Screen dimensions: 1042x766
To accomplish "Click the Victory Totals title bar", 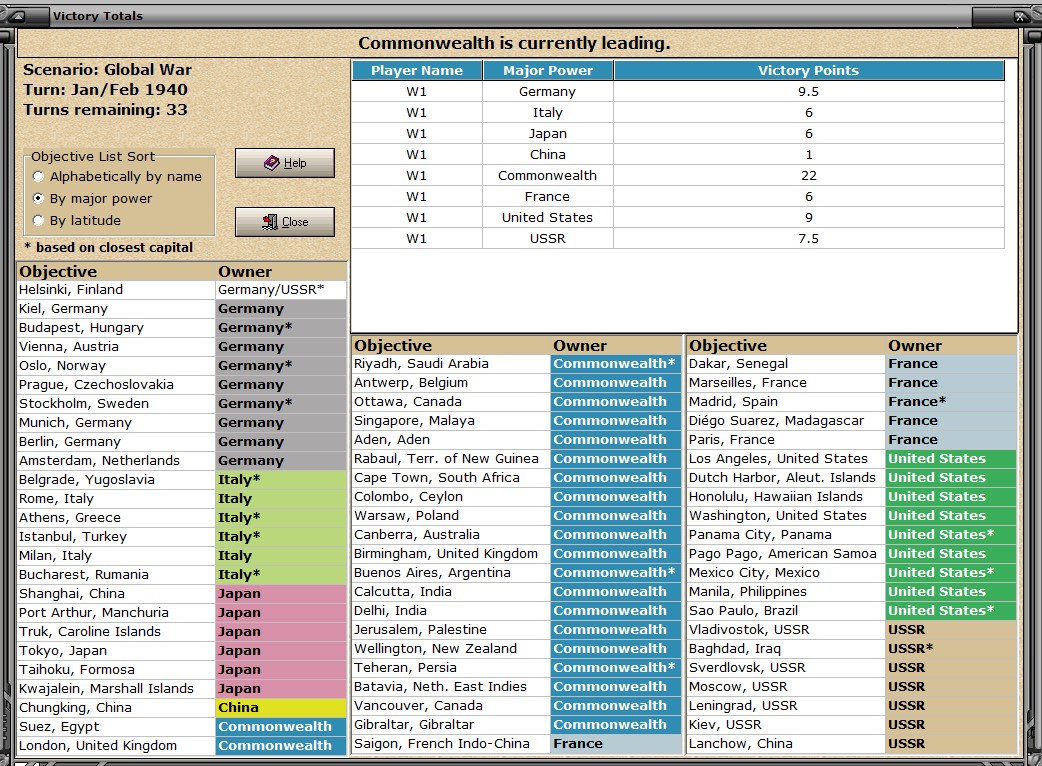I will [512, 16].
